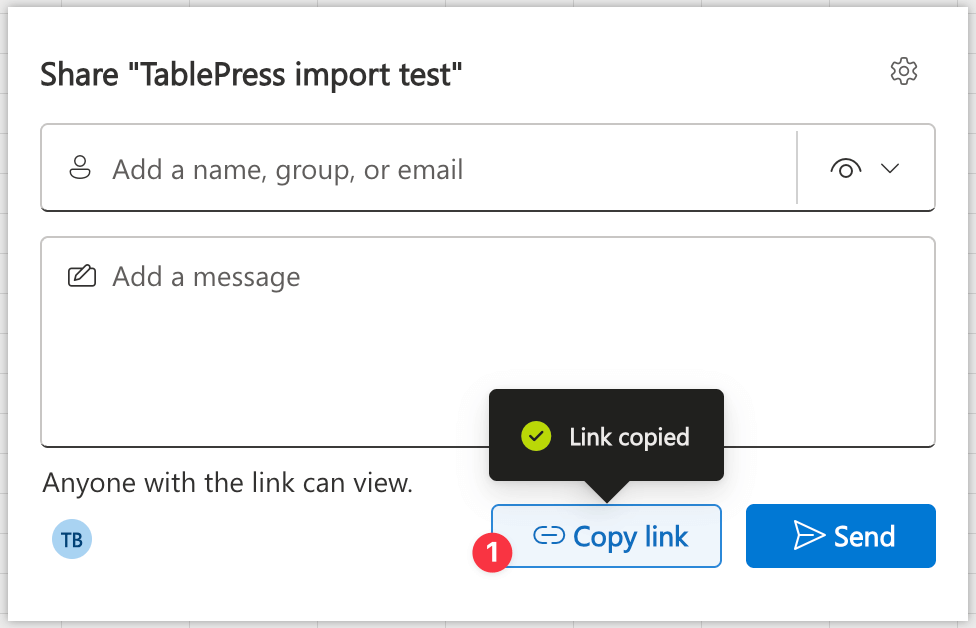Open sharing settings via the gear icon
Image resolution: width=976 pixels, height=628 pixels.
click(903, 70)
